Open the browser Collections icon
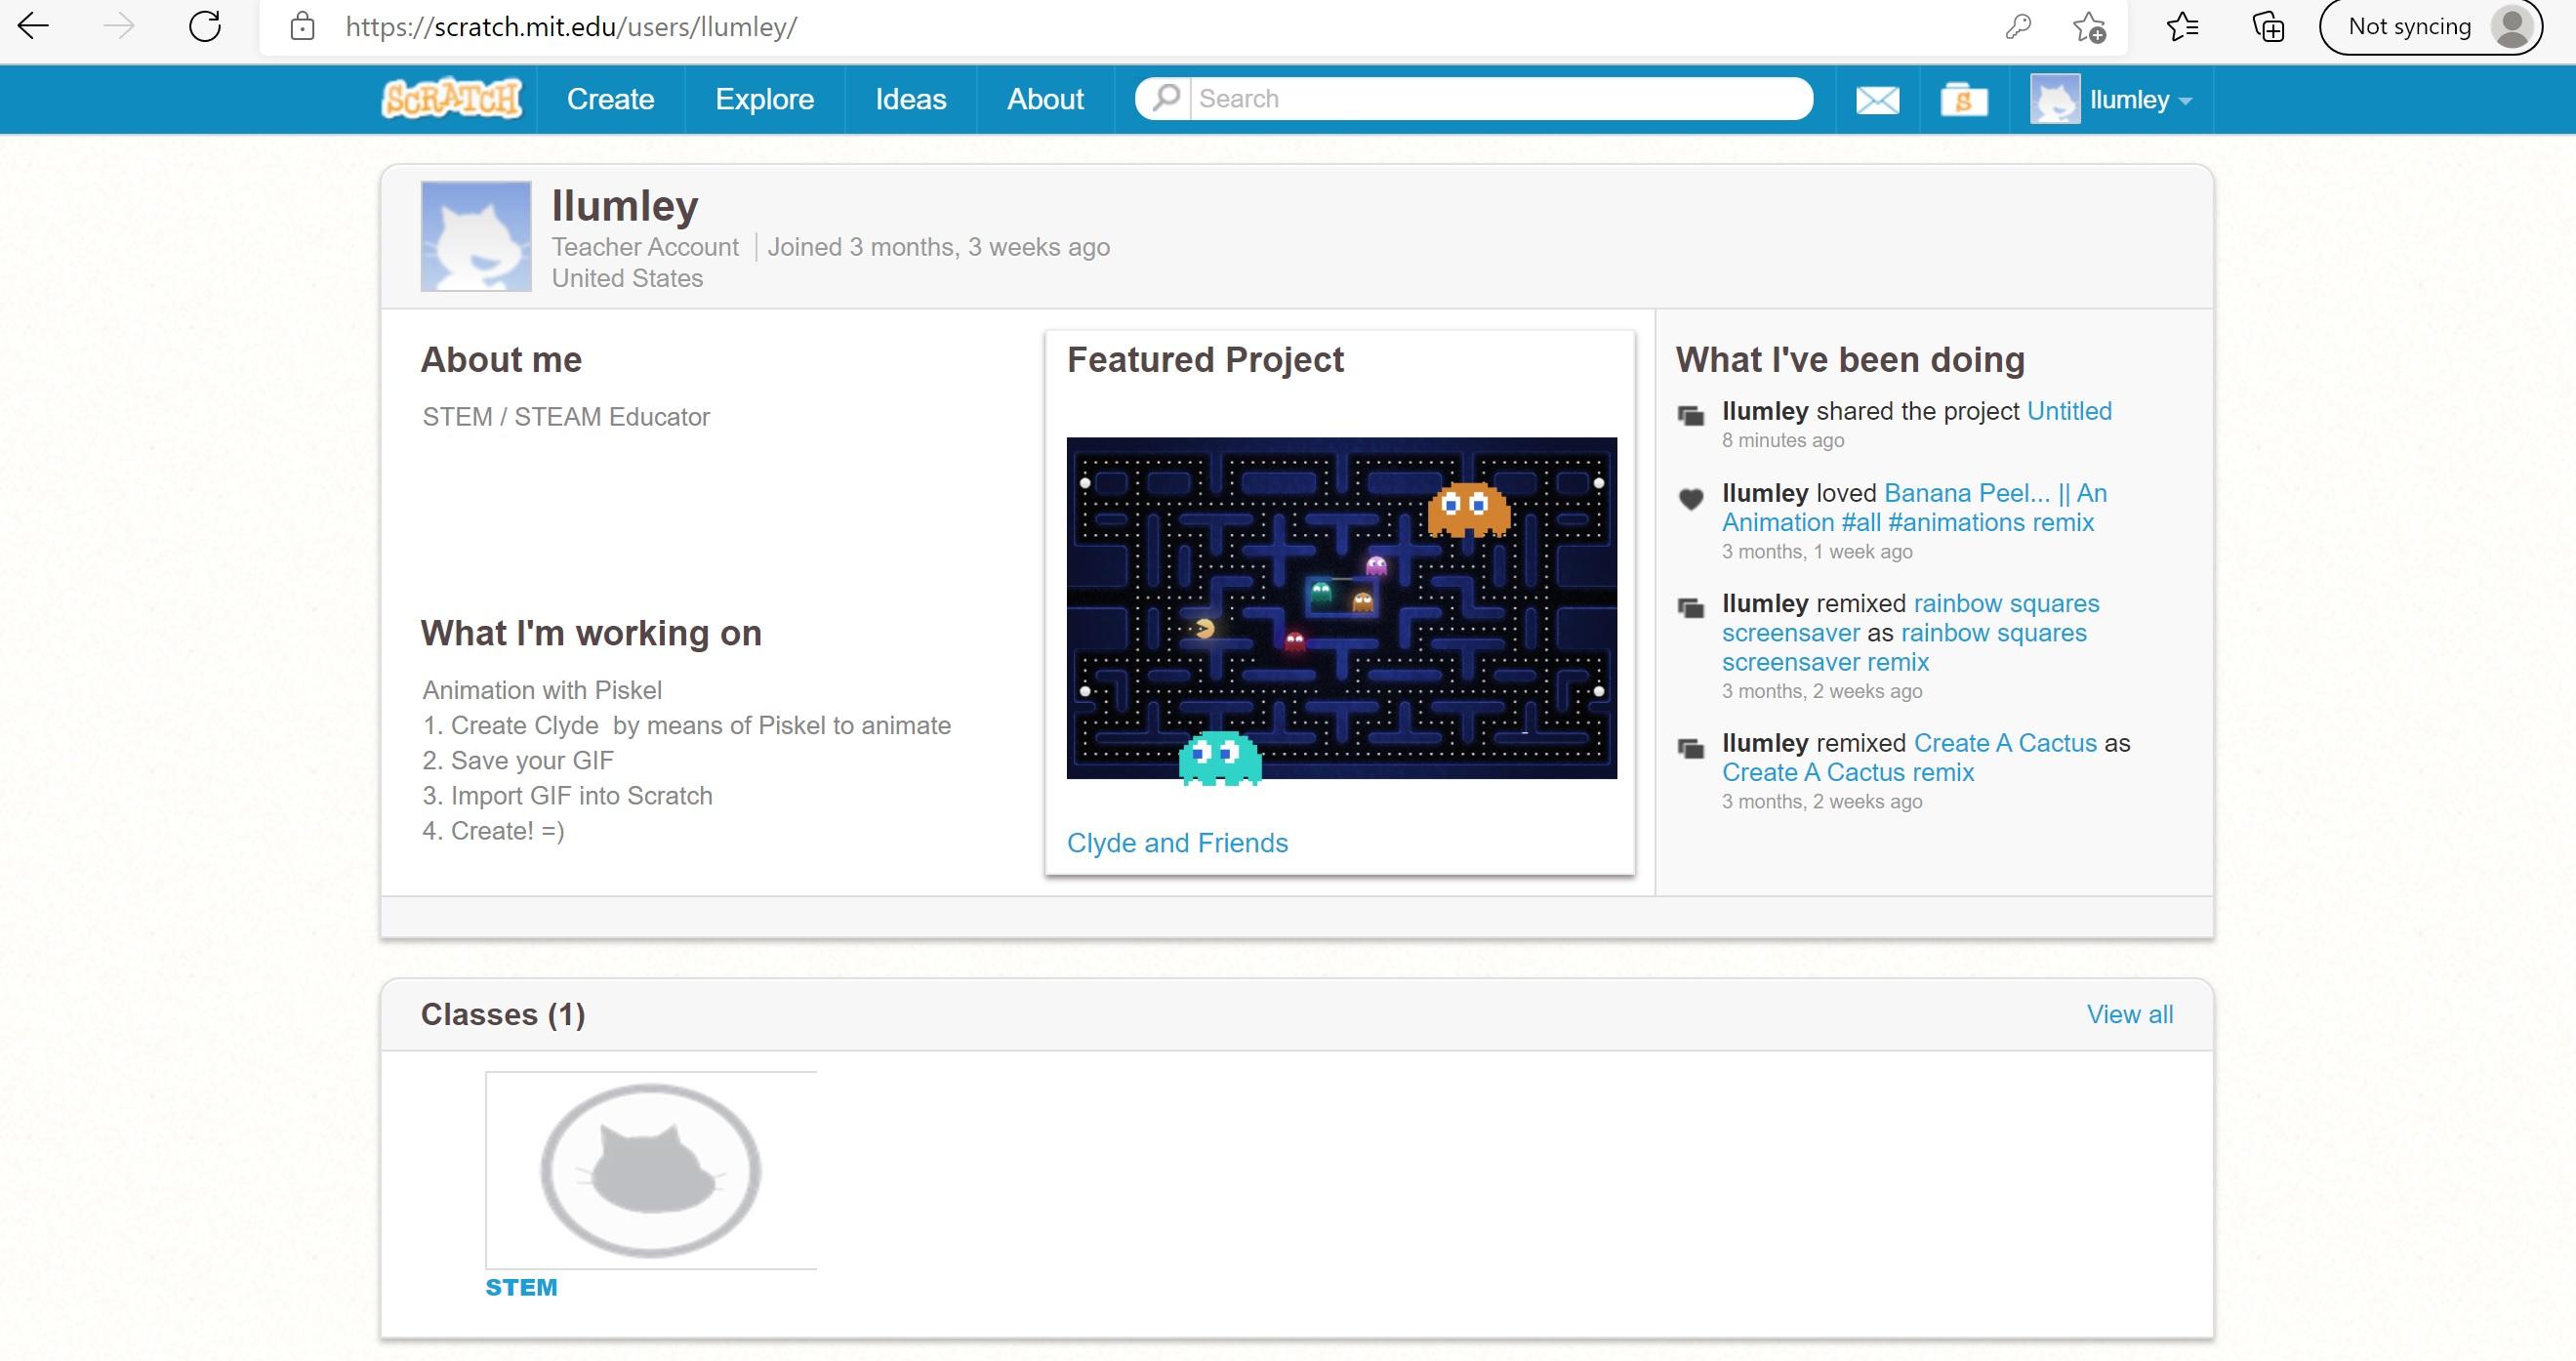Viewport: 2576px width, 1361px height. [x=2268, y=27]
